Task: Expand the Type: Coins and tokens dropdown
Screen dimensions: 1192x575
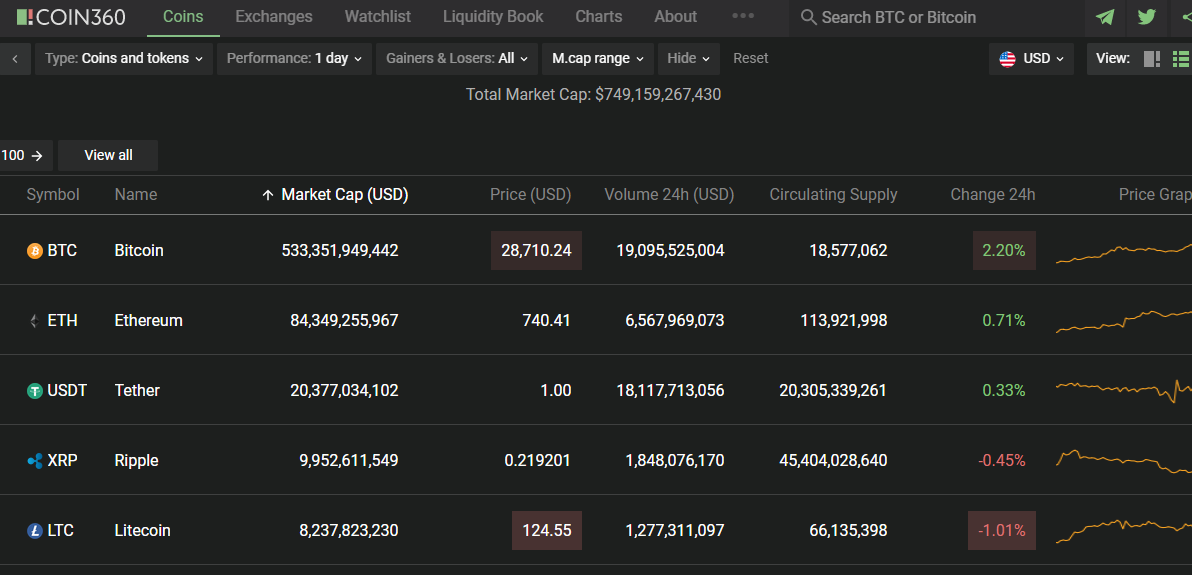Action: pyautogui.click(x=124, y=59)
